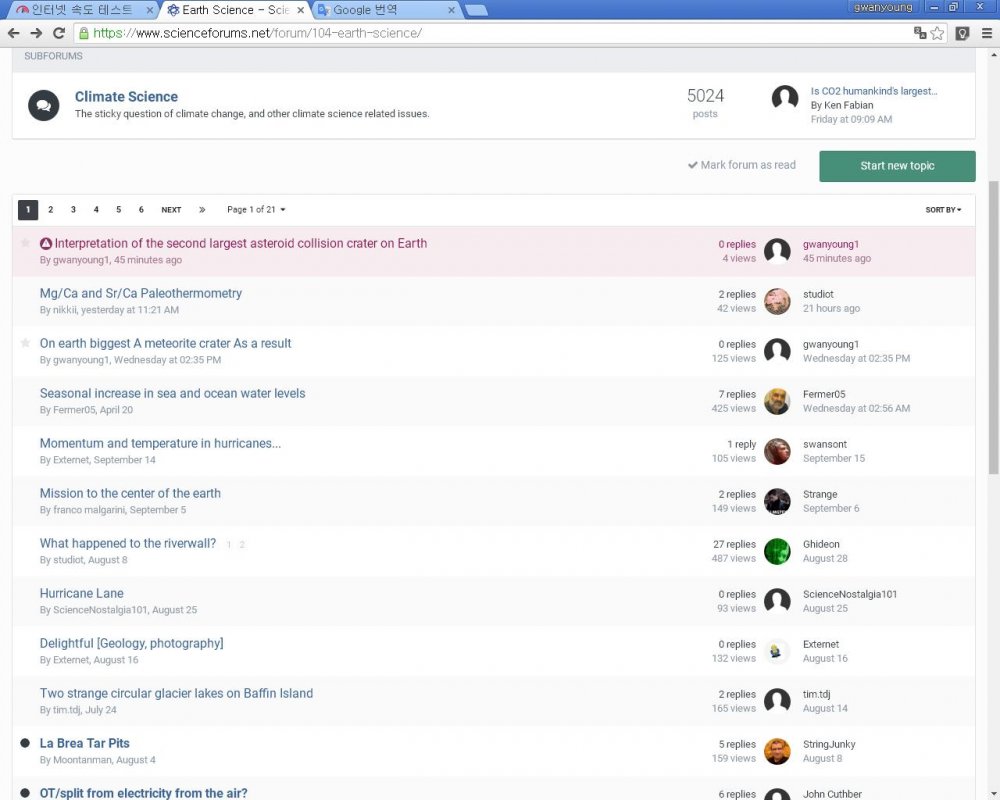
Task: Toggle star on the Interpretation asteroid crater topic
Action: (26, 243)
